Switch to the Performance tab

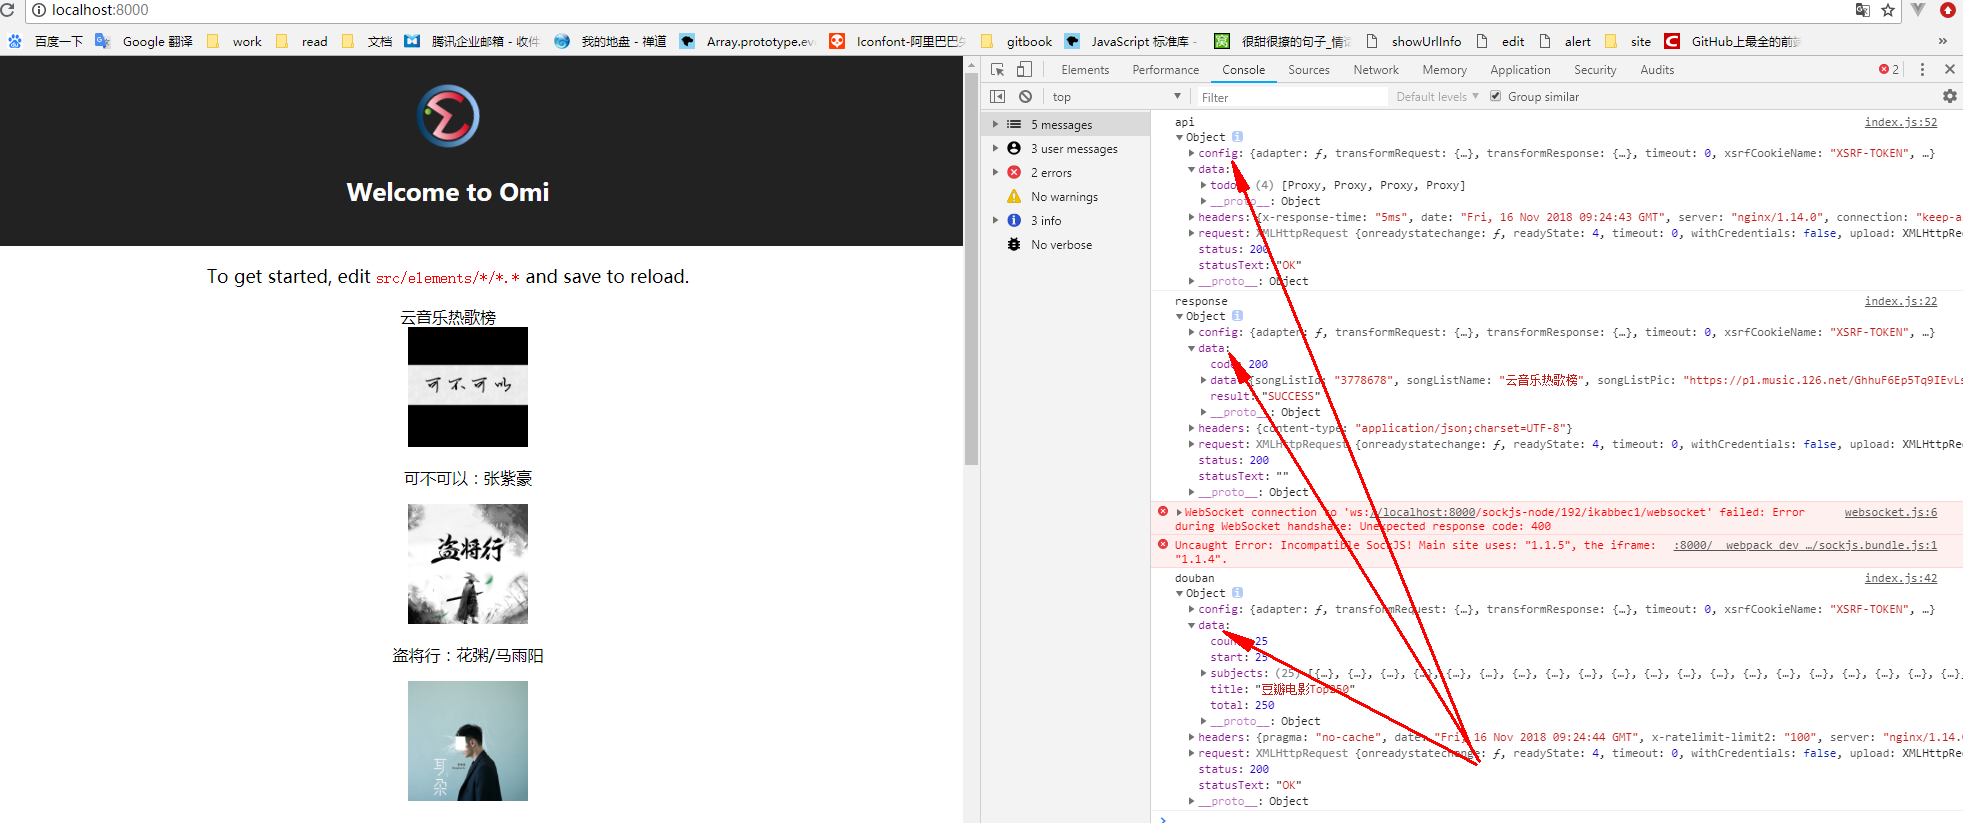click(x=1165, y=69)
